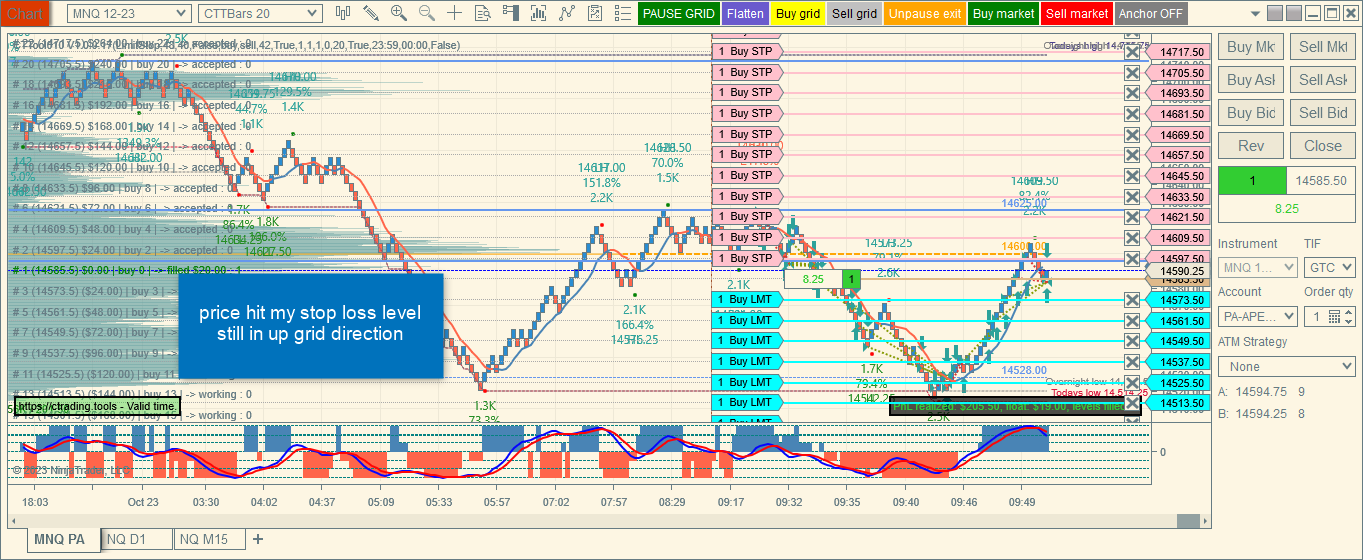Open the ATM Strategy None dropdown
Viewport: 1363px width, 560px height.
(1286, 367)
